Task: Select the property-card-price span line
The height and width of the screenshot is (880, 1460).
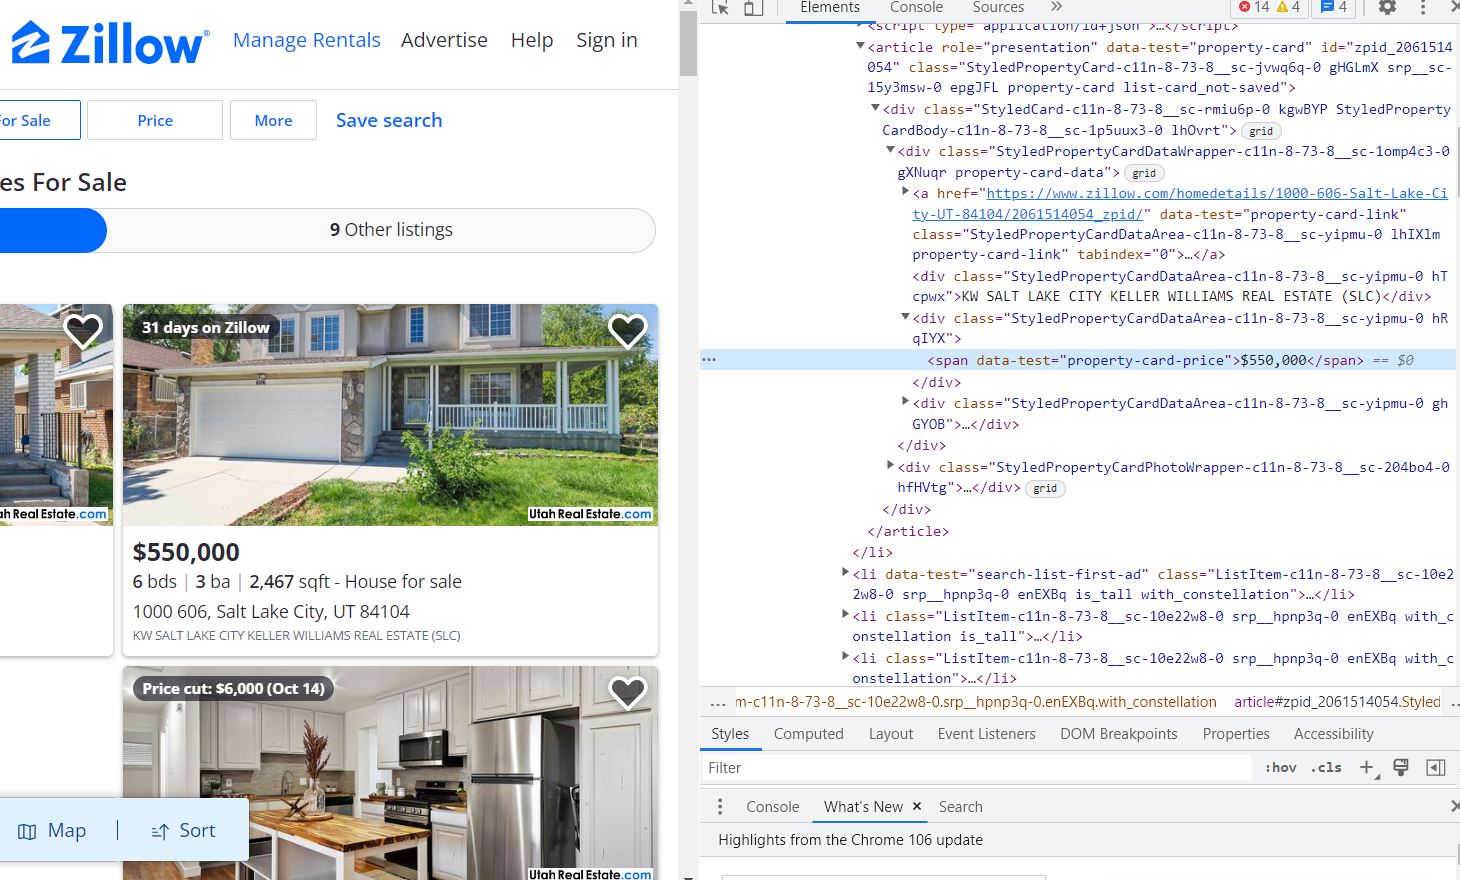Action: pyautogui.click(x=1078, y=360)
